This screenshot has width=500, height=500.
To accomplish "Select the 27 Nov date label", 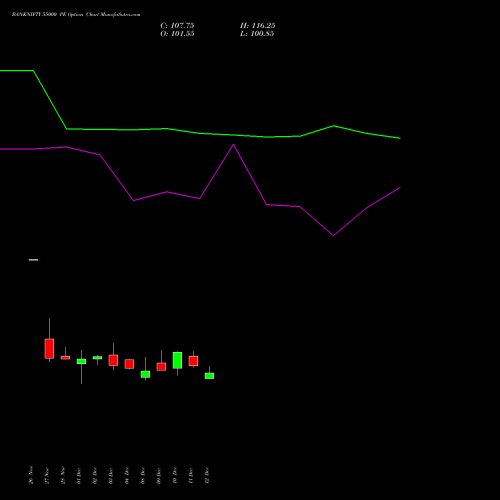I will pos(47,475).
